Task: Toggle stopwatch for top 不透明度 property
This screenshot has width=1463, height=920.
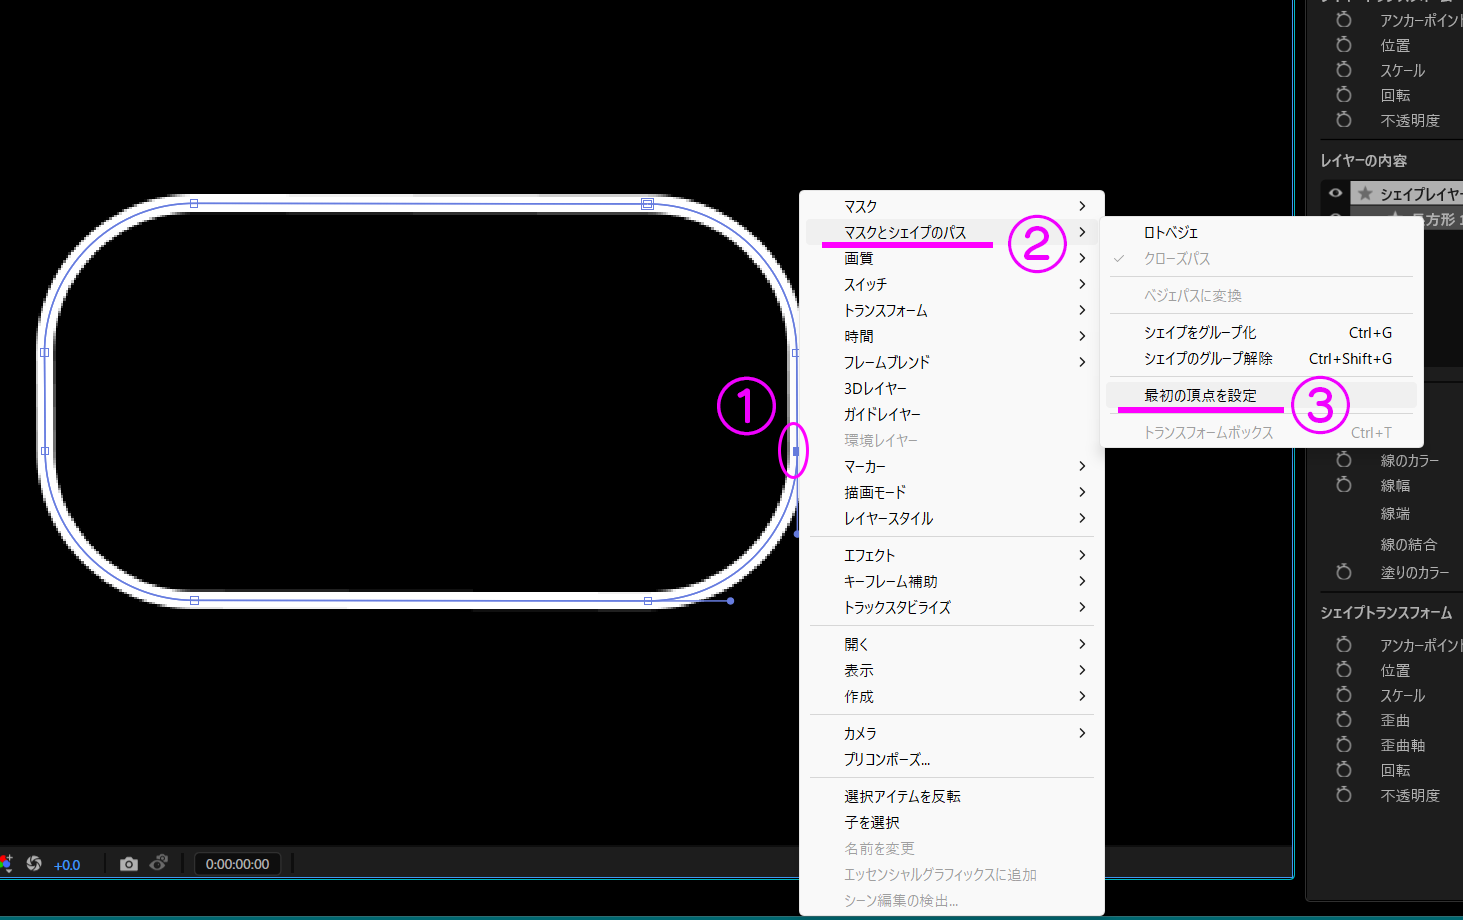Action: (x=1344, y=120)
